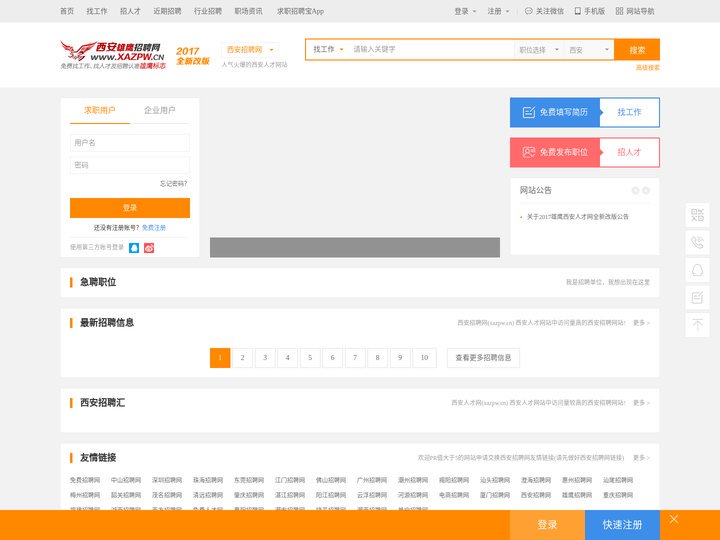
Task: Log in with the QQ third-party icon
Action: pyautogui.click(x=134, y=248)
